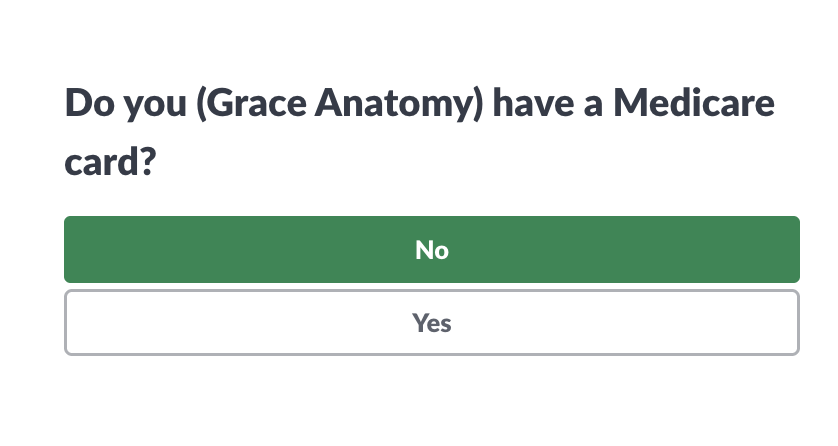Indicate Grace Anatomy has no Medicare card

click(431, 250)
